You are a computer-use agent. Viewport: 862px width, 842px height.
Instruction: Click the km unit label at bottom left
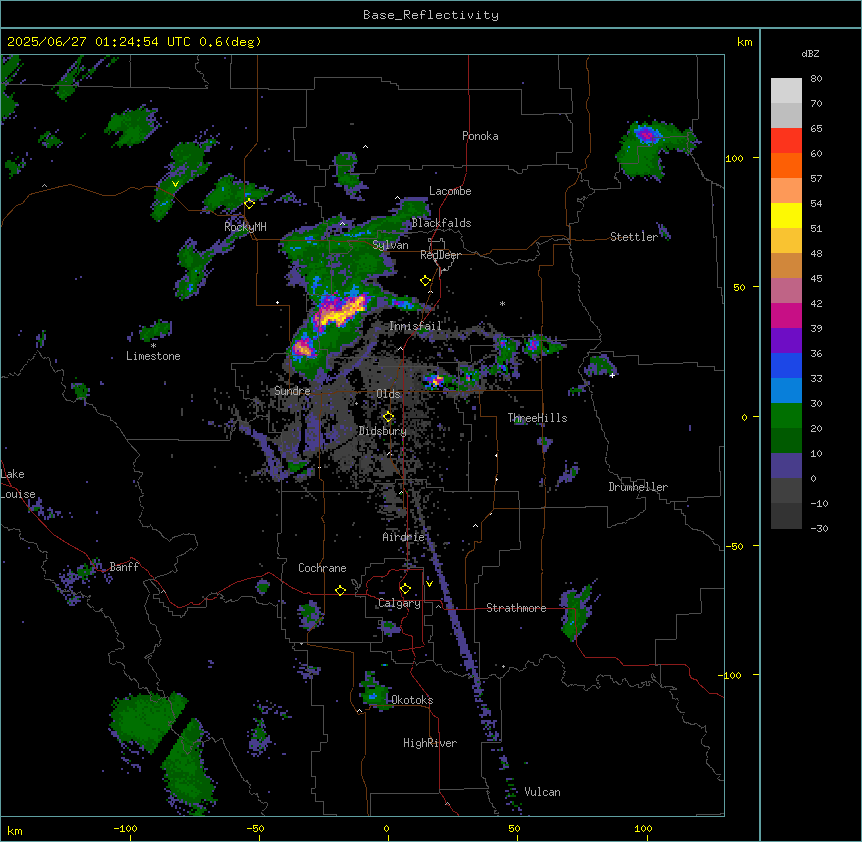(x=15, y=830)
